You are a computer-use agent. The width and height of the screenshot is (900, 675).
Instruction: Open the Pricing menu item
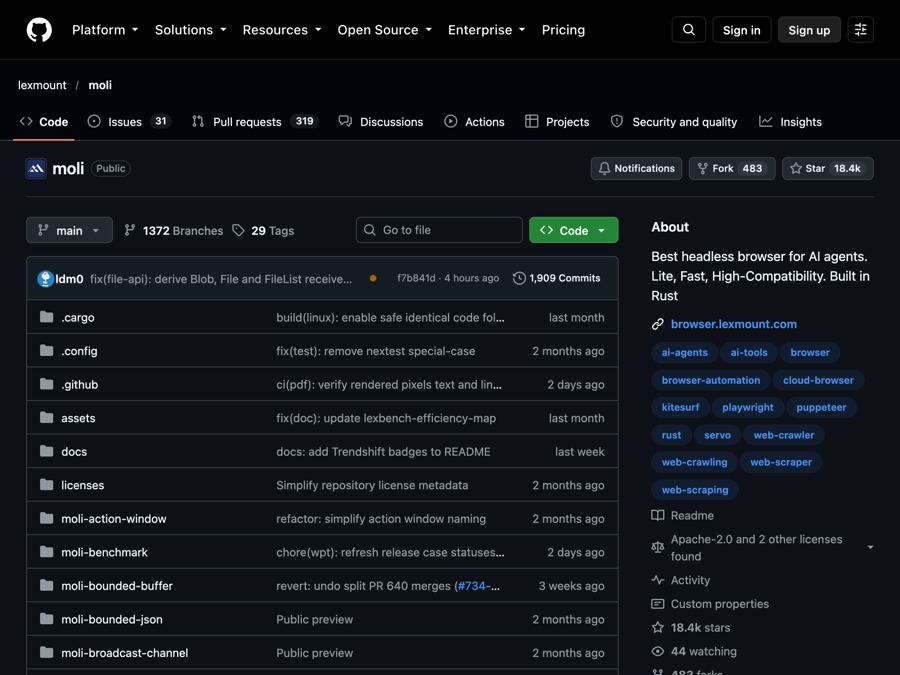click(x=563, y=30)
